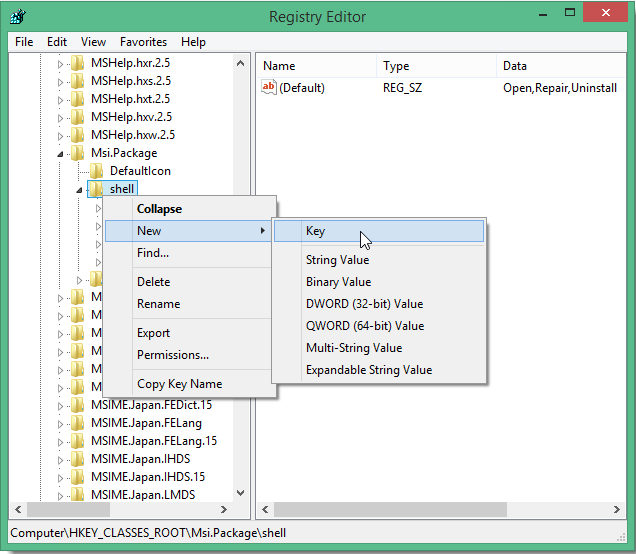Click the Open,Repair,Uninstall data cell
This screenshot has height=554, width=636.
point(560,88)
